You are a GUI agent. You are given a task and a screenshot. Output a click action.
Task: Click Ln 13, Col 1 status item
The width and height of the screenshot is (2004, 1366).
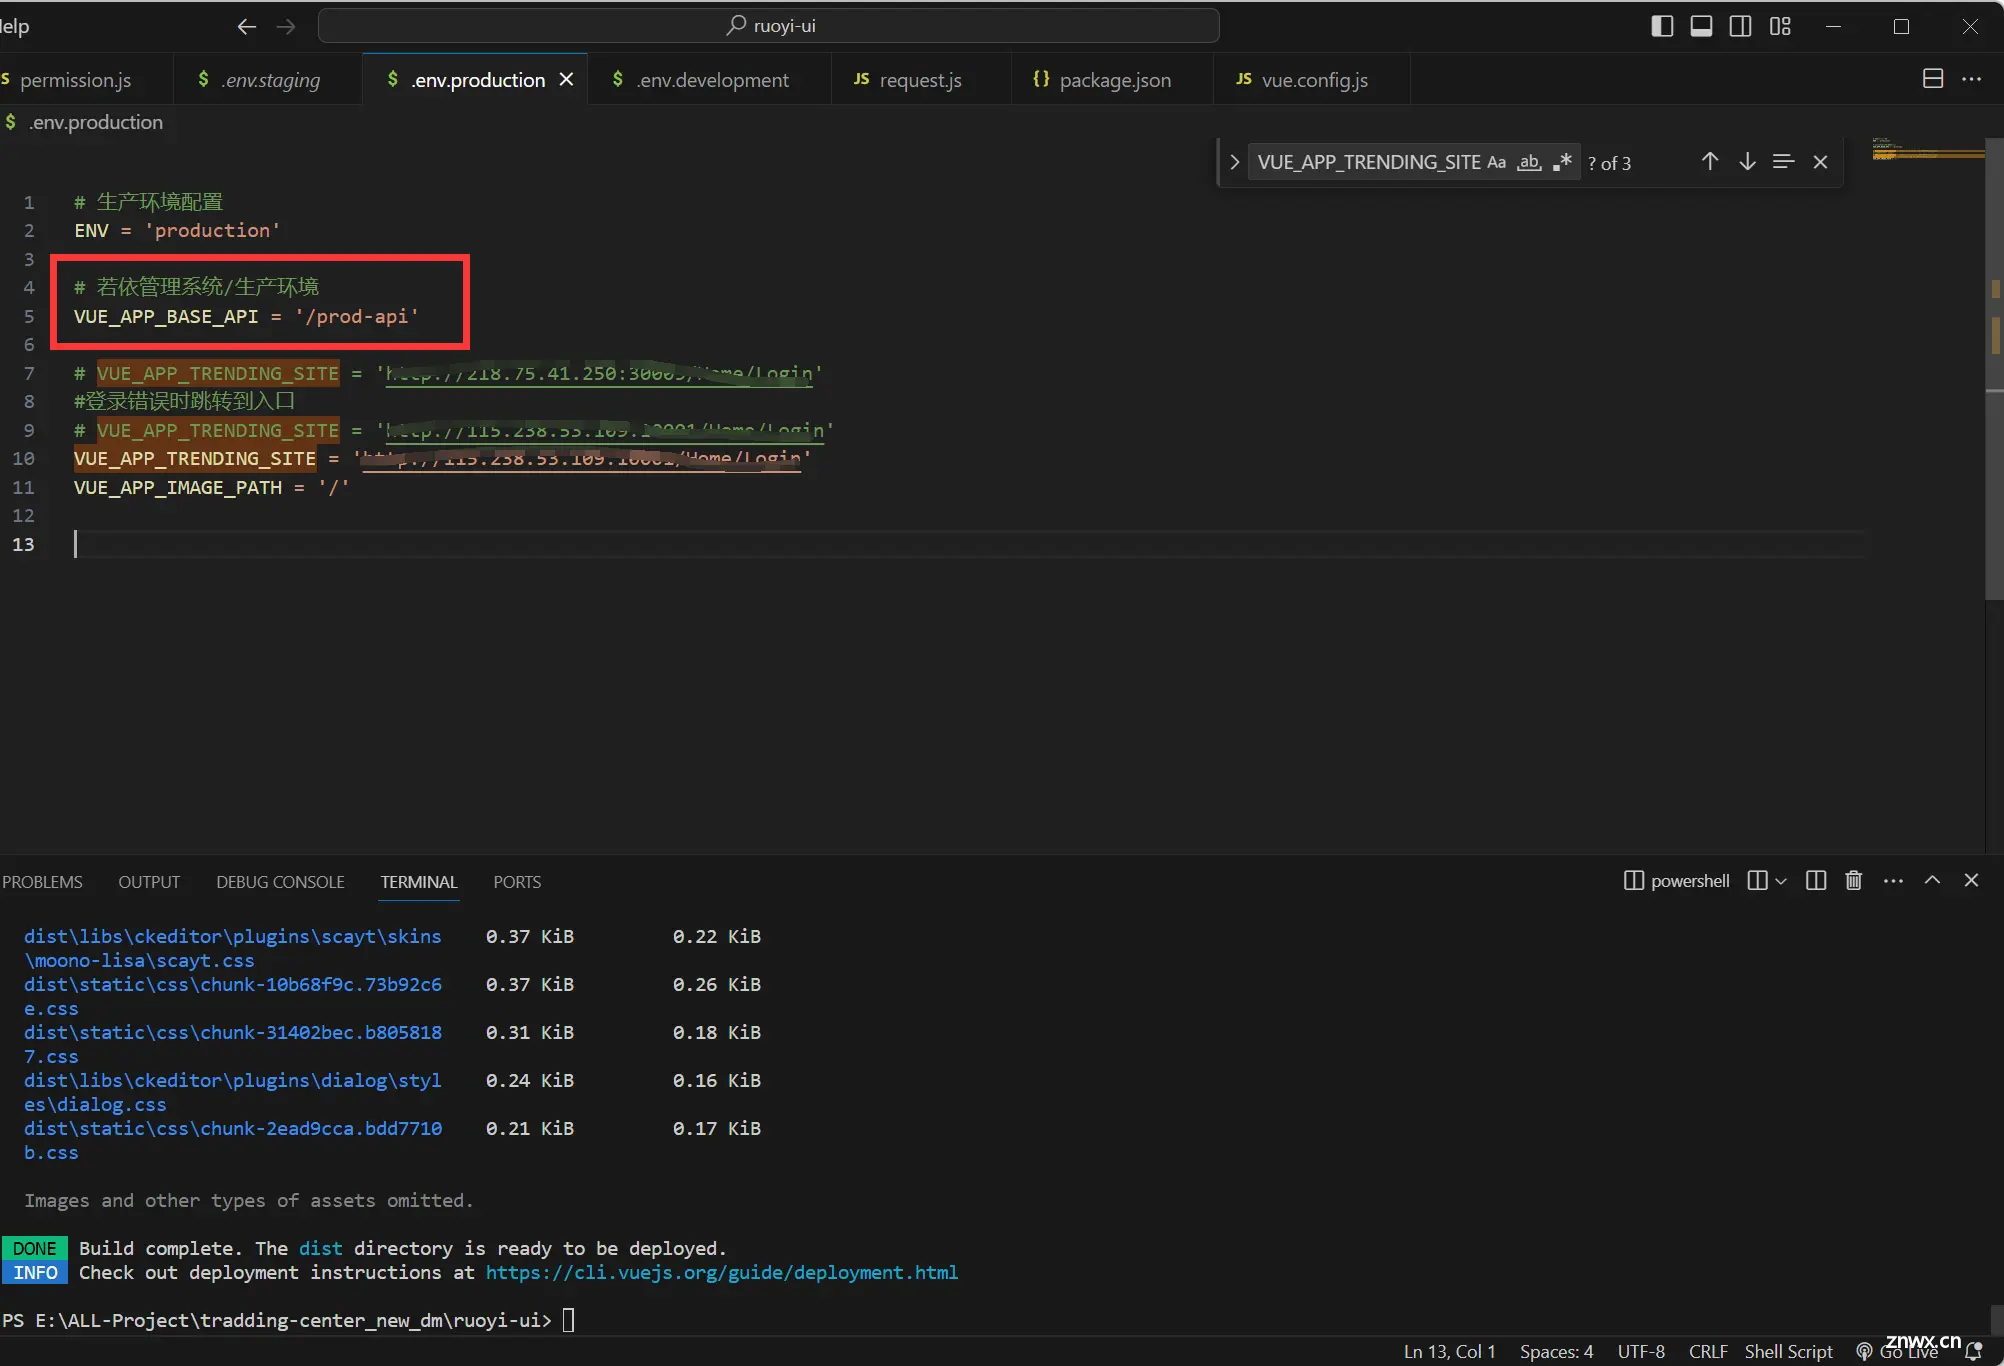(1449, 1352)
